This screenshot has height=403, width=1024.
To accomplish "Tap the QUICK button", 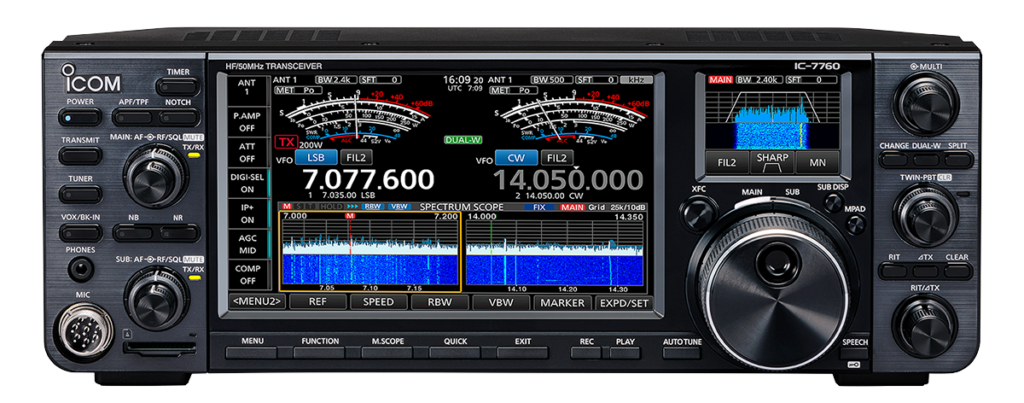I will tap(455, 353).
